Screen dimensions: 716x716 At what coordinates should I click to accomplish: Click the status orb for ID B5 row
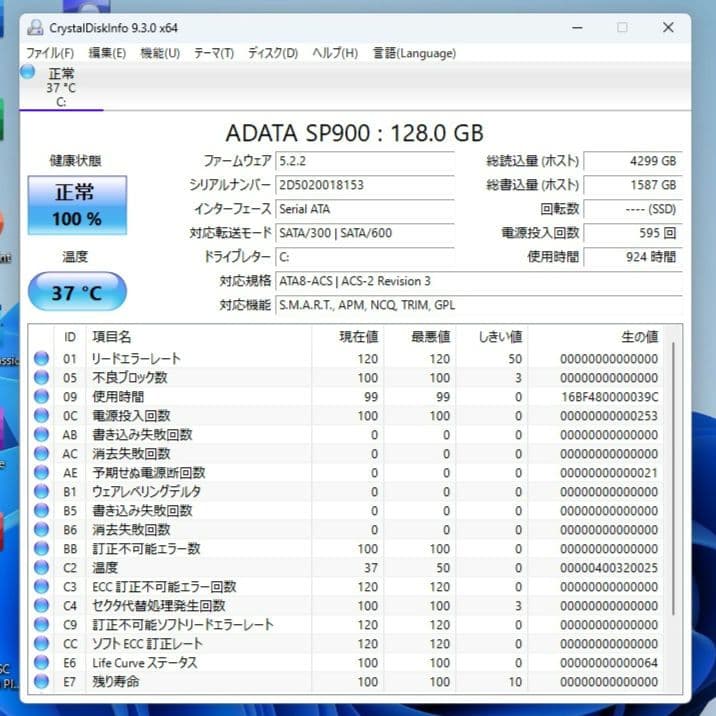[x=42, y=511]
